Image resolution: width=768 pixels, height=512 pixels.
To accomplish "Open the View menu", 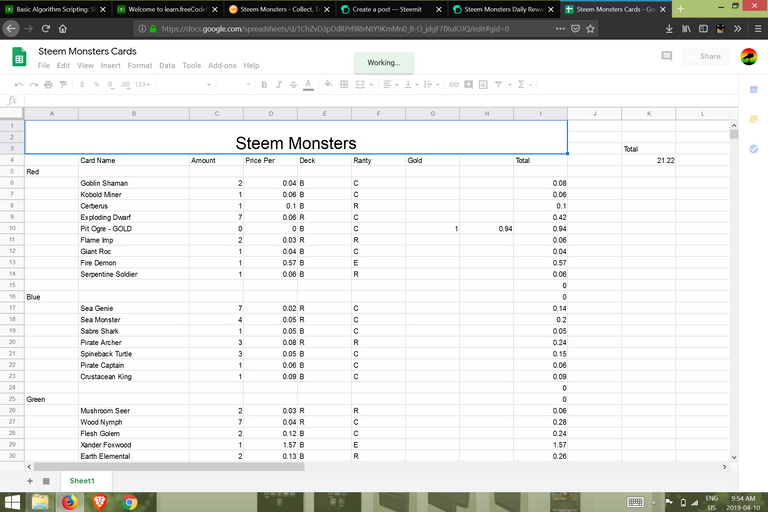I will pos(85,66).
